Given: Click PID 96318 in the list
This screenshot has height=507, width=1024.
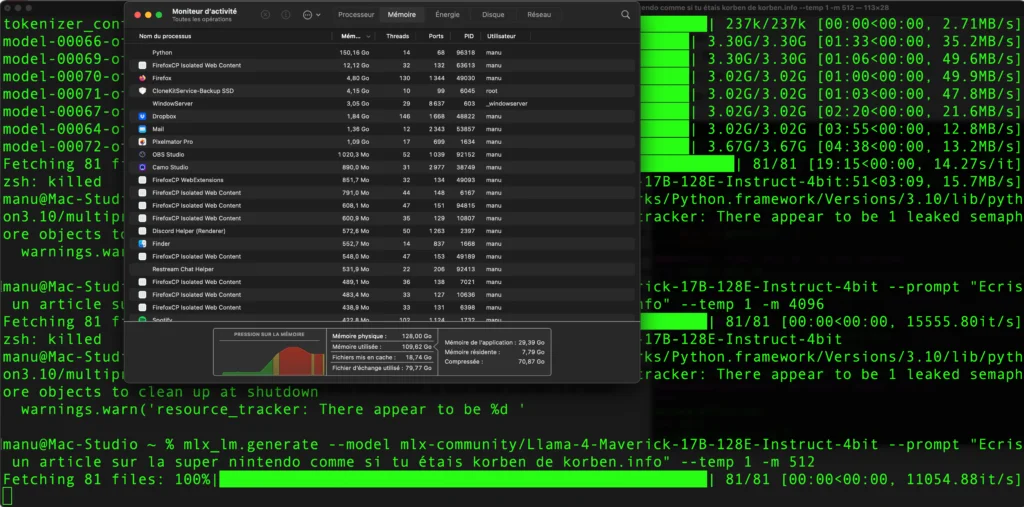Looking at the screenshot, I should click(466, 53).
